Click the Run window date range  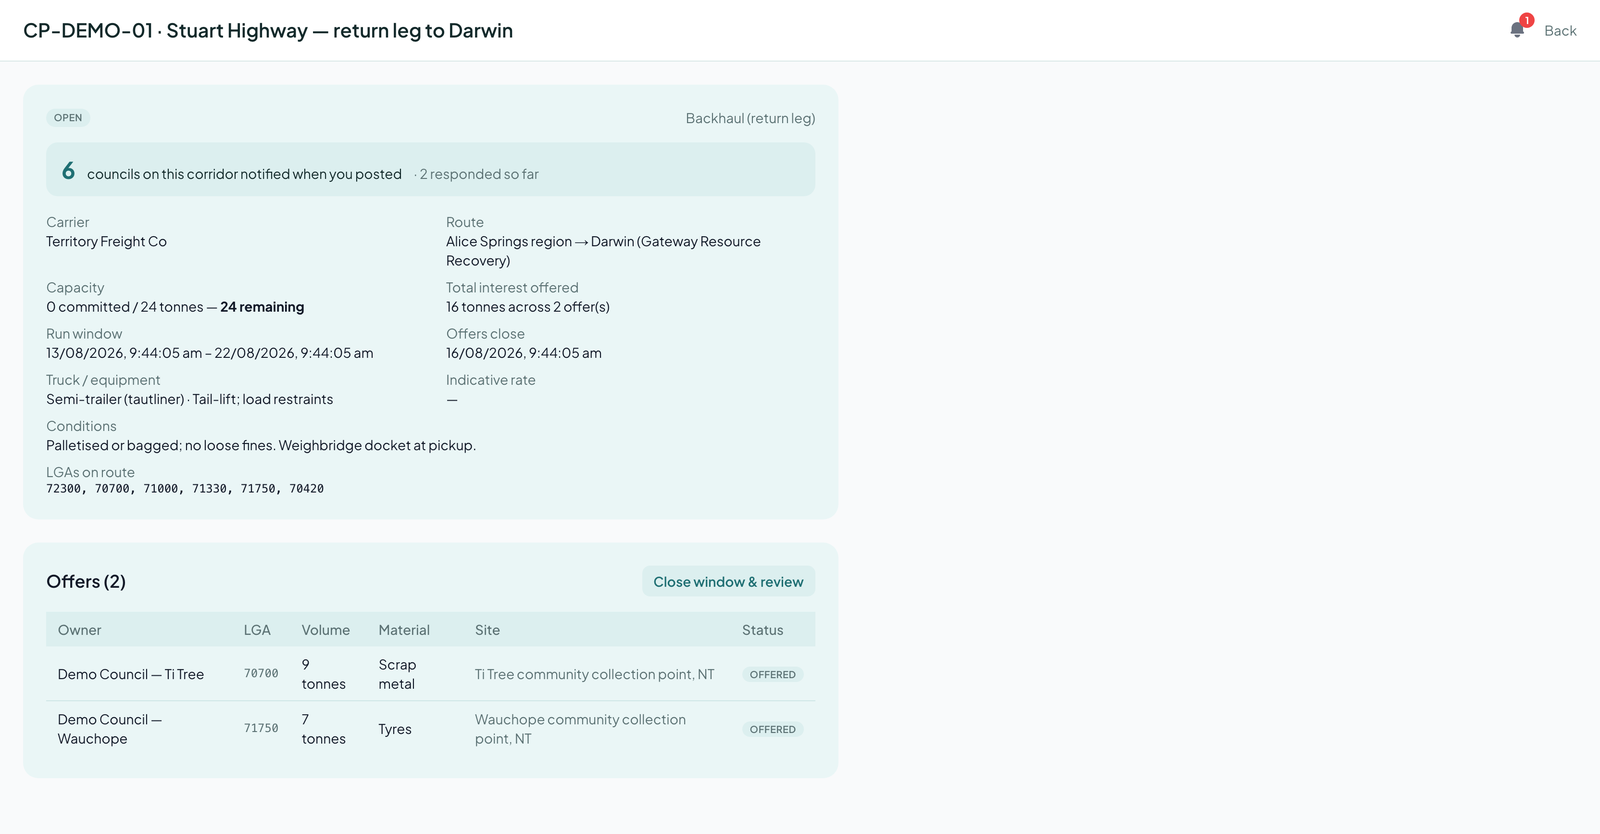(x=210, y=353)
